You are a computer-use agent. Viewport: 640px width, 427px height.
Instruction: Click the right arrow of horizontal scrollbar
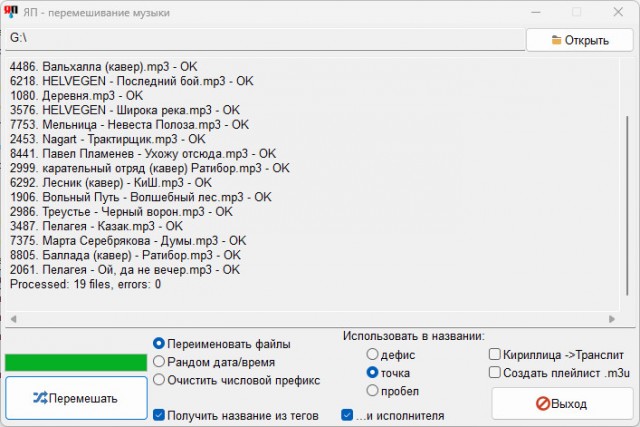tap(615, 320)
